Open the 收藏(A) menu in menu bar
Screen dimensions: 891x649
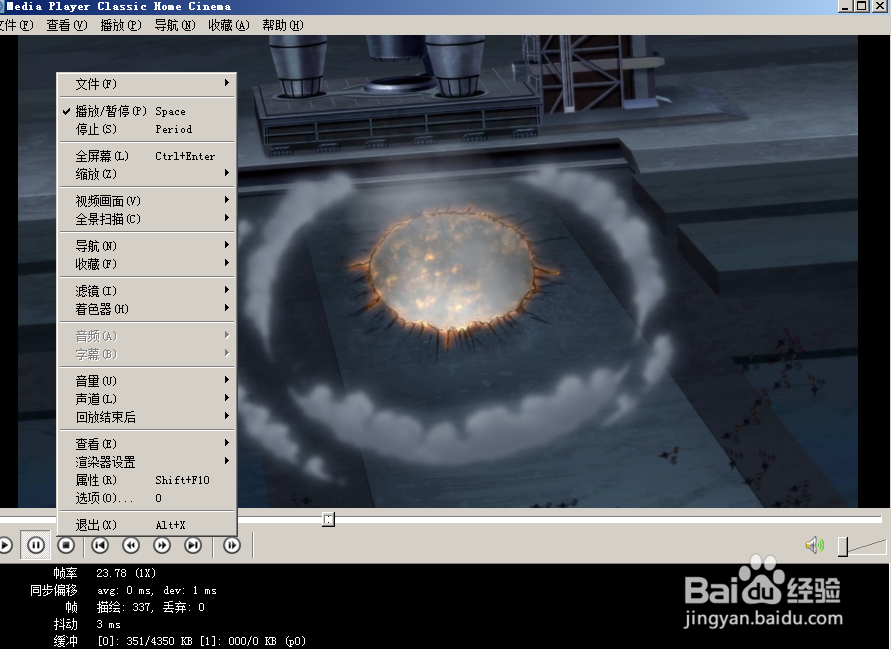[x=228, y=25]
